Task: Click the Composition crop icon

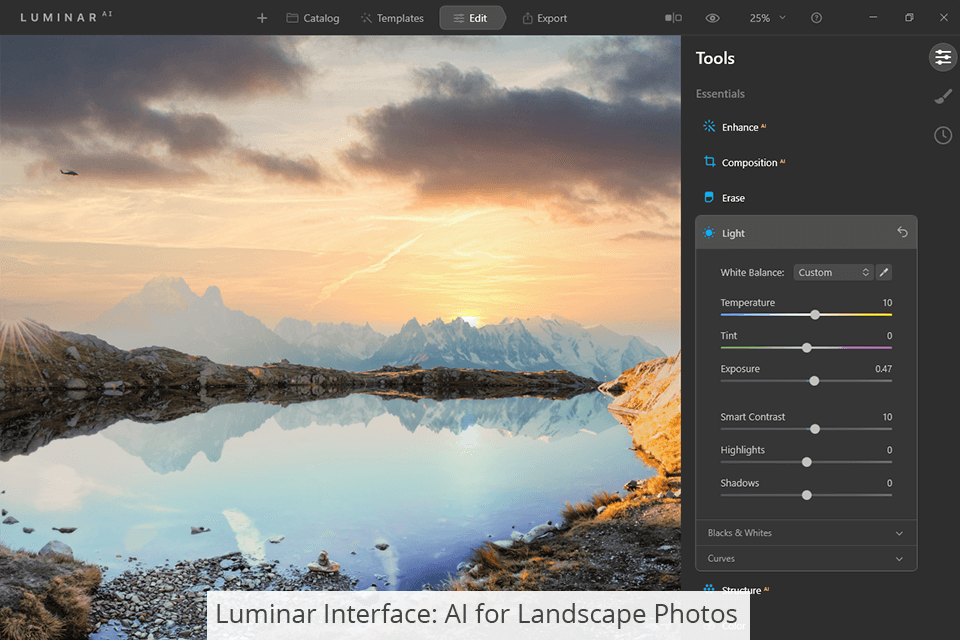Action: [709, 162]
